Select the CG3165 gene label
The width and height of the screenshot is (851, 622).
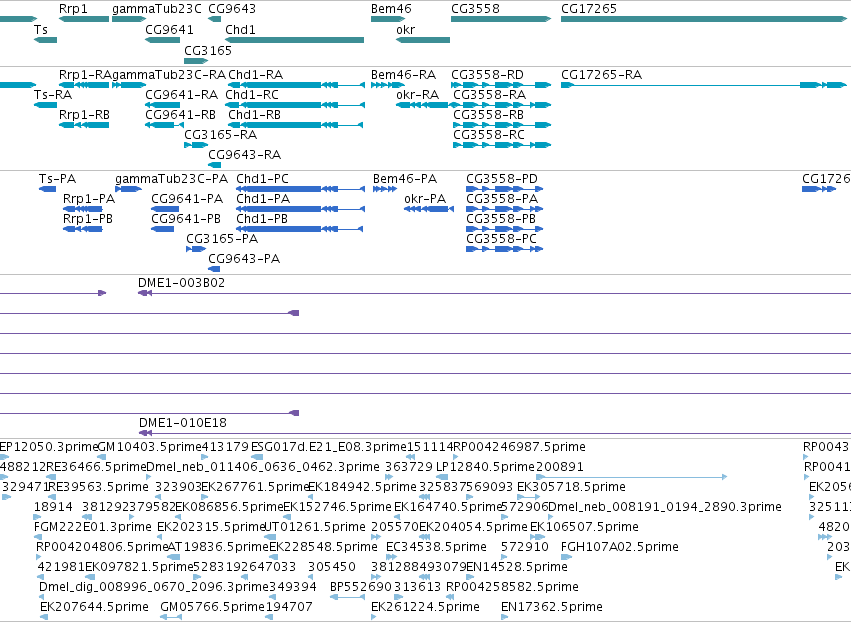208,50
